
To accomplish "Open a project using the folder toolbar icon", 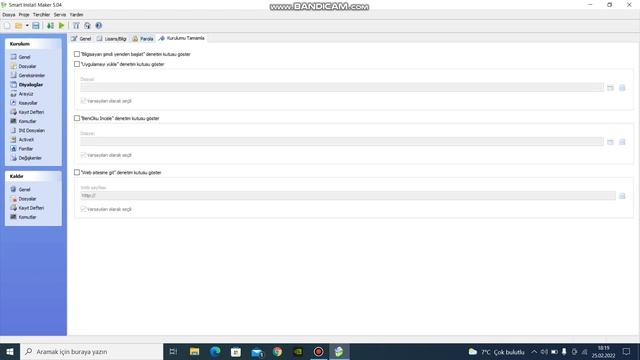I will point(18,26).
